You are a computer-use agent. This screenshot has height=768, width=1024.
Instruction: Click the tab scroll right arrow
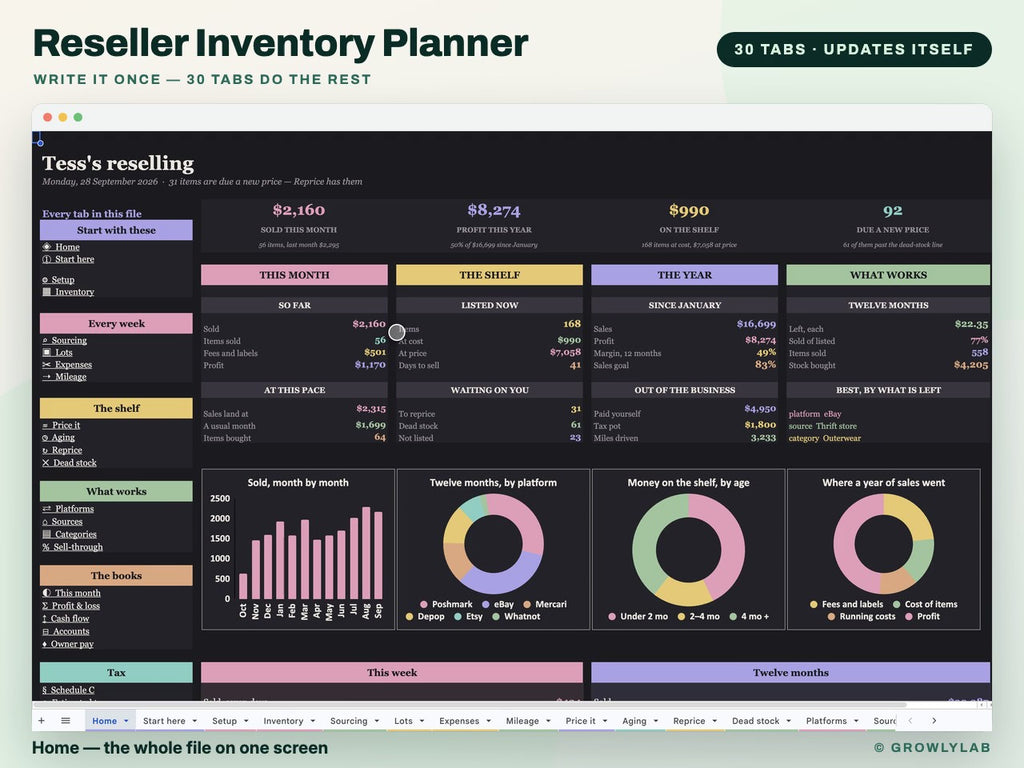click(x=934, y=720)
